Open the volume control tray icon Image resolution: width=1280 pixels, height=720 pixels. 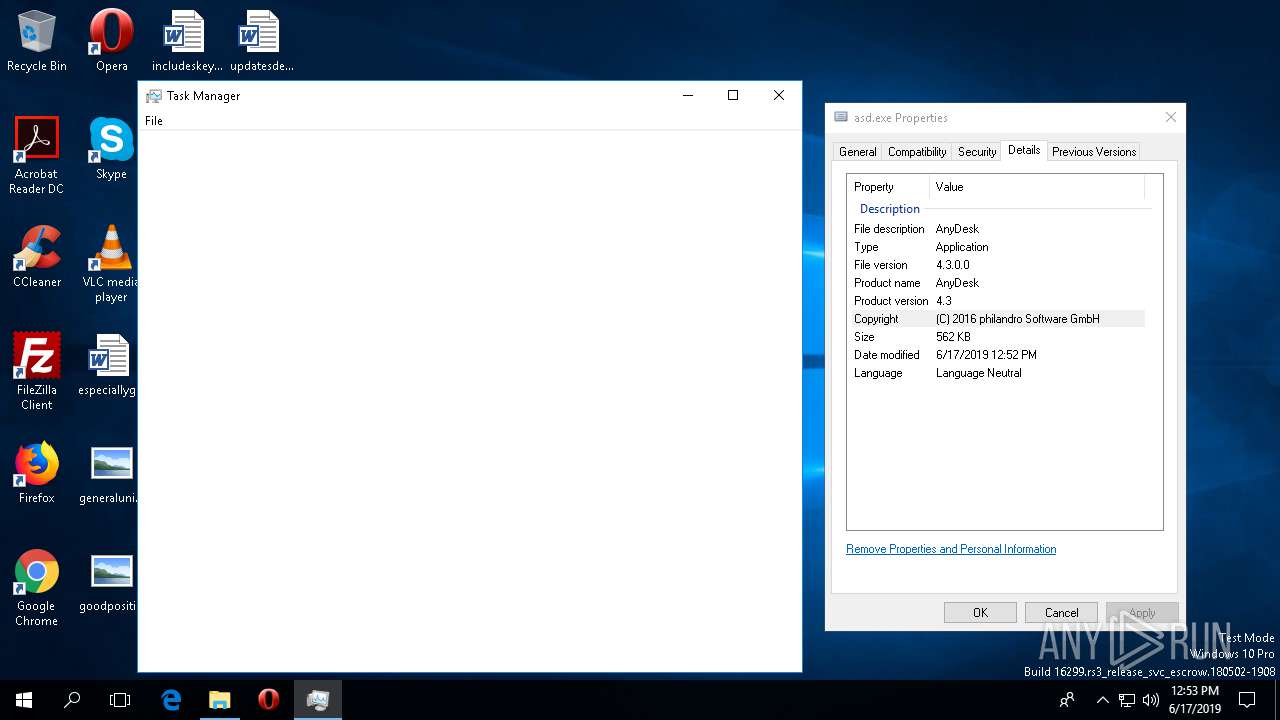pos(1151,700)
